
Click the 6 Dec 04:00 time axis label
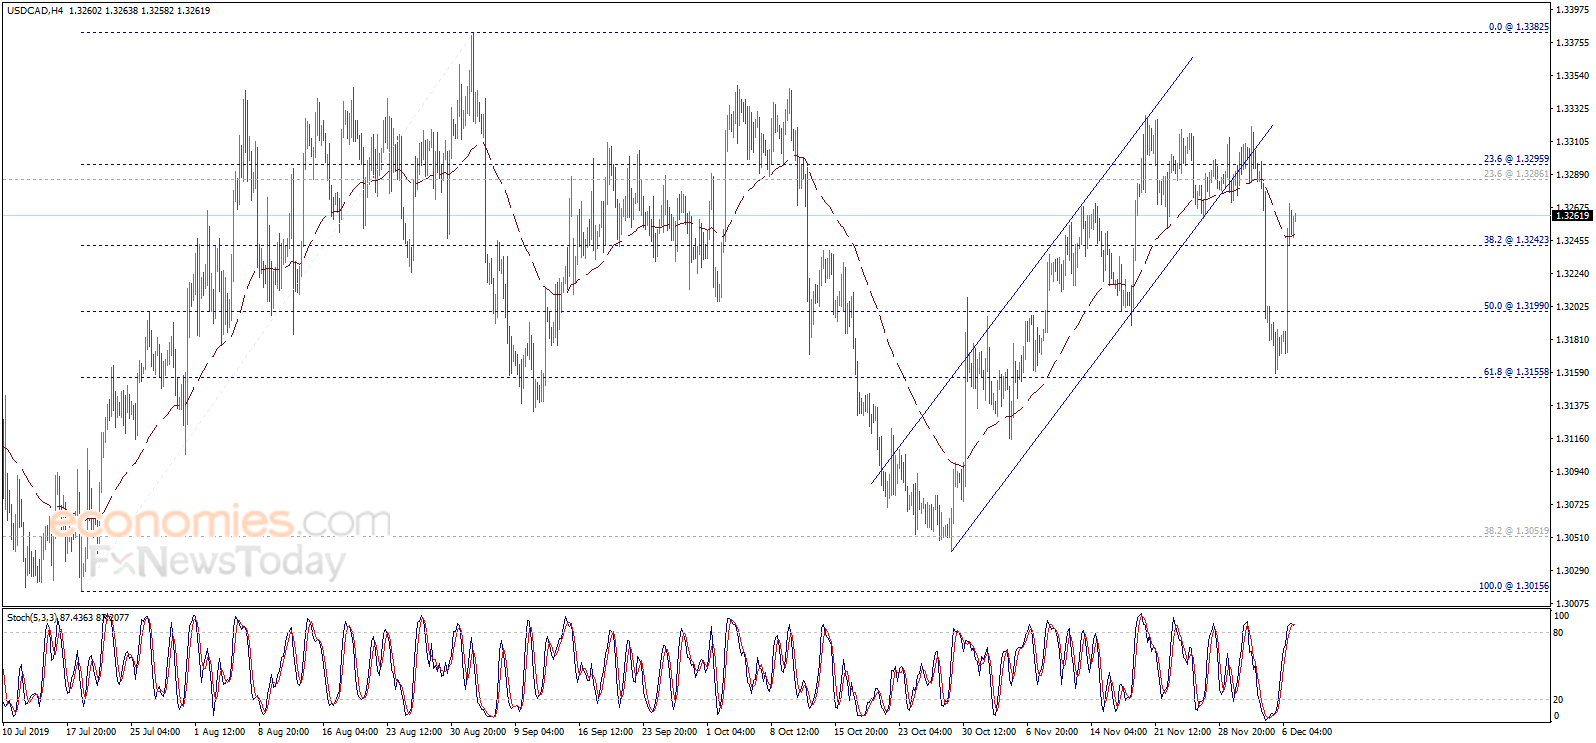pos(1307,732)
